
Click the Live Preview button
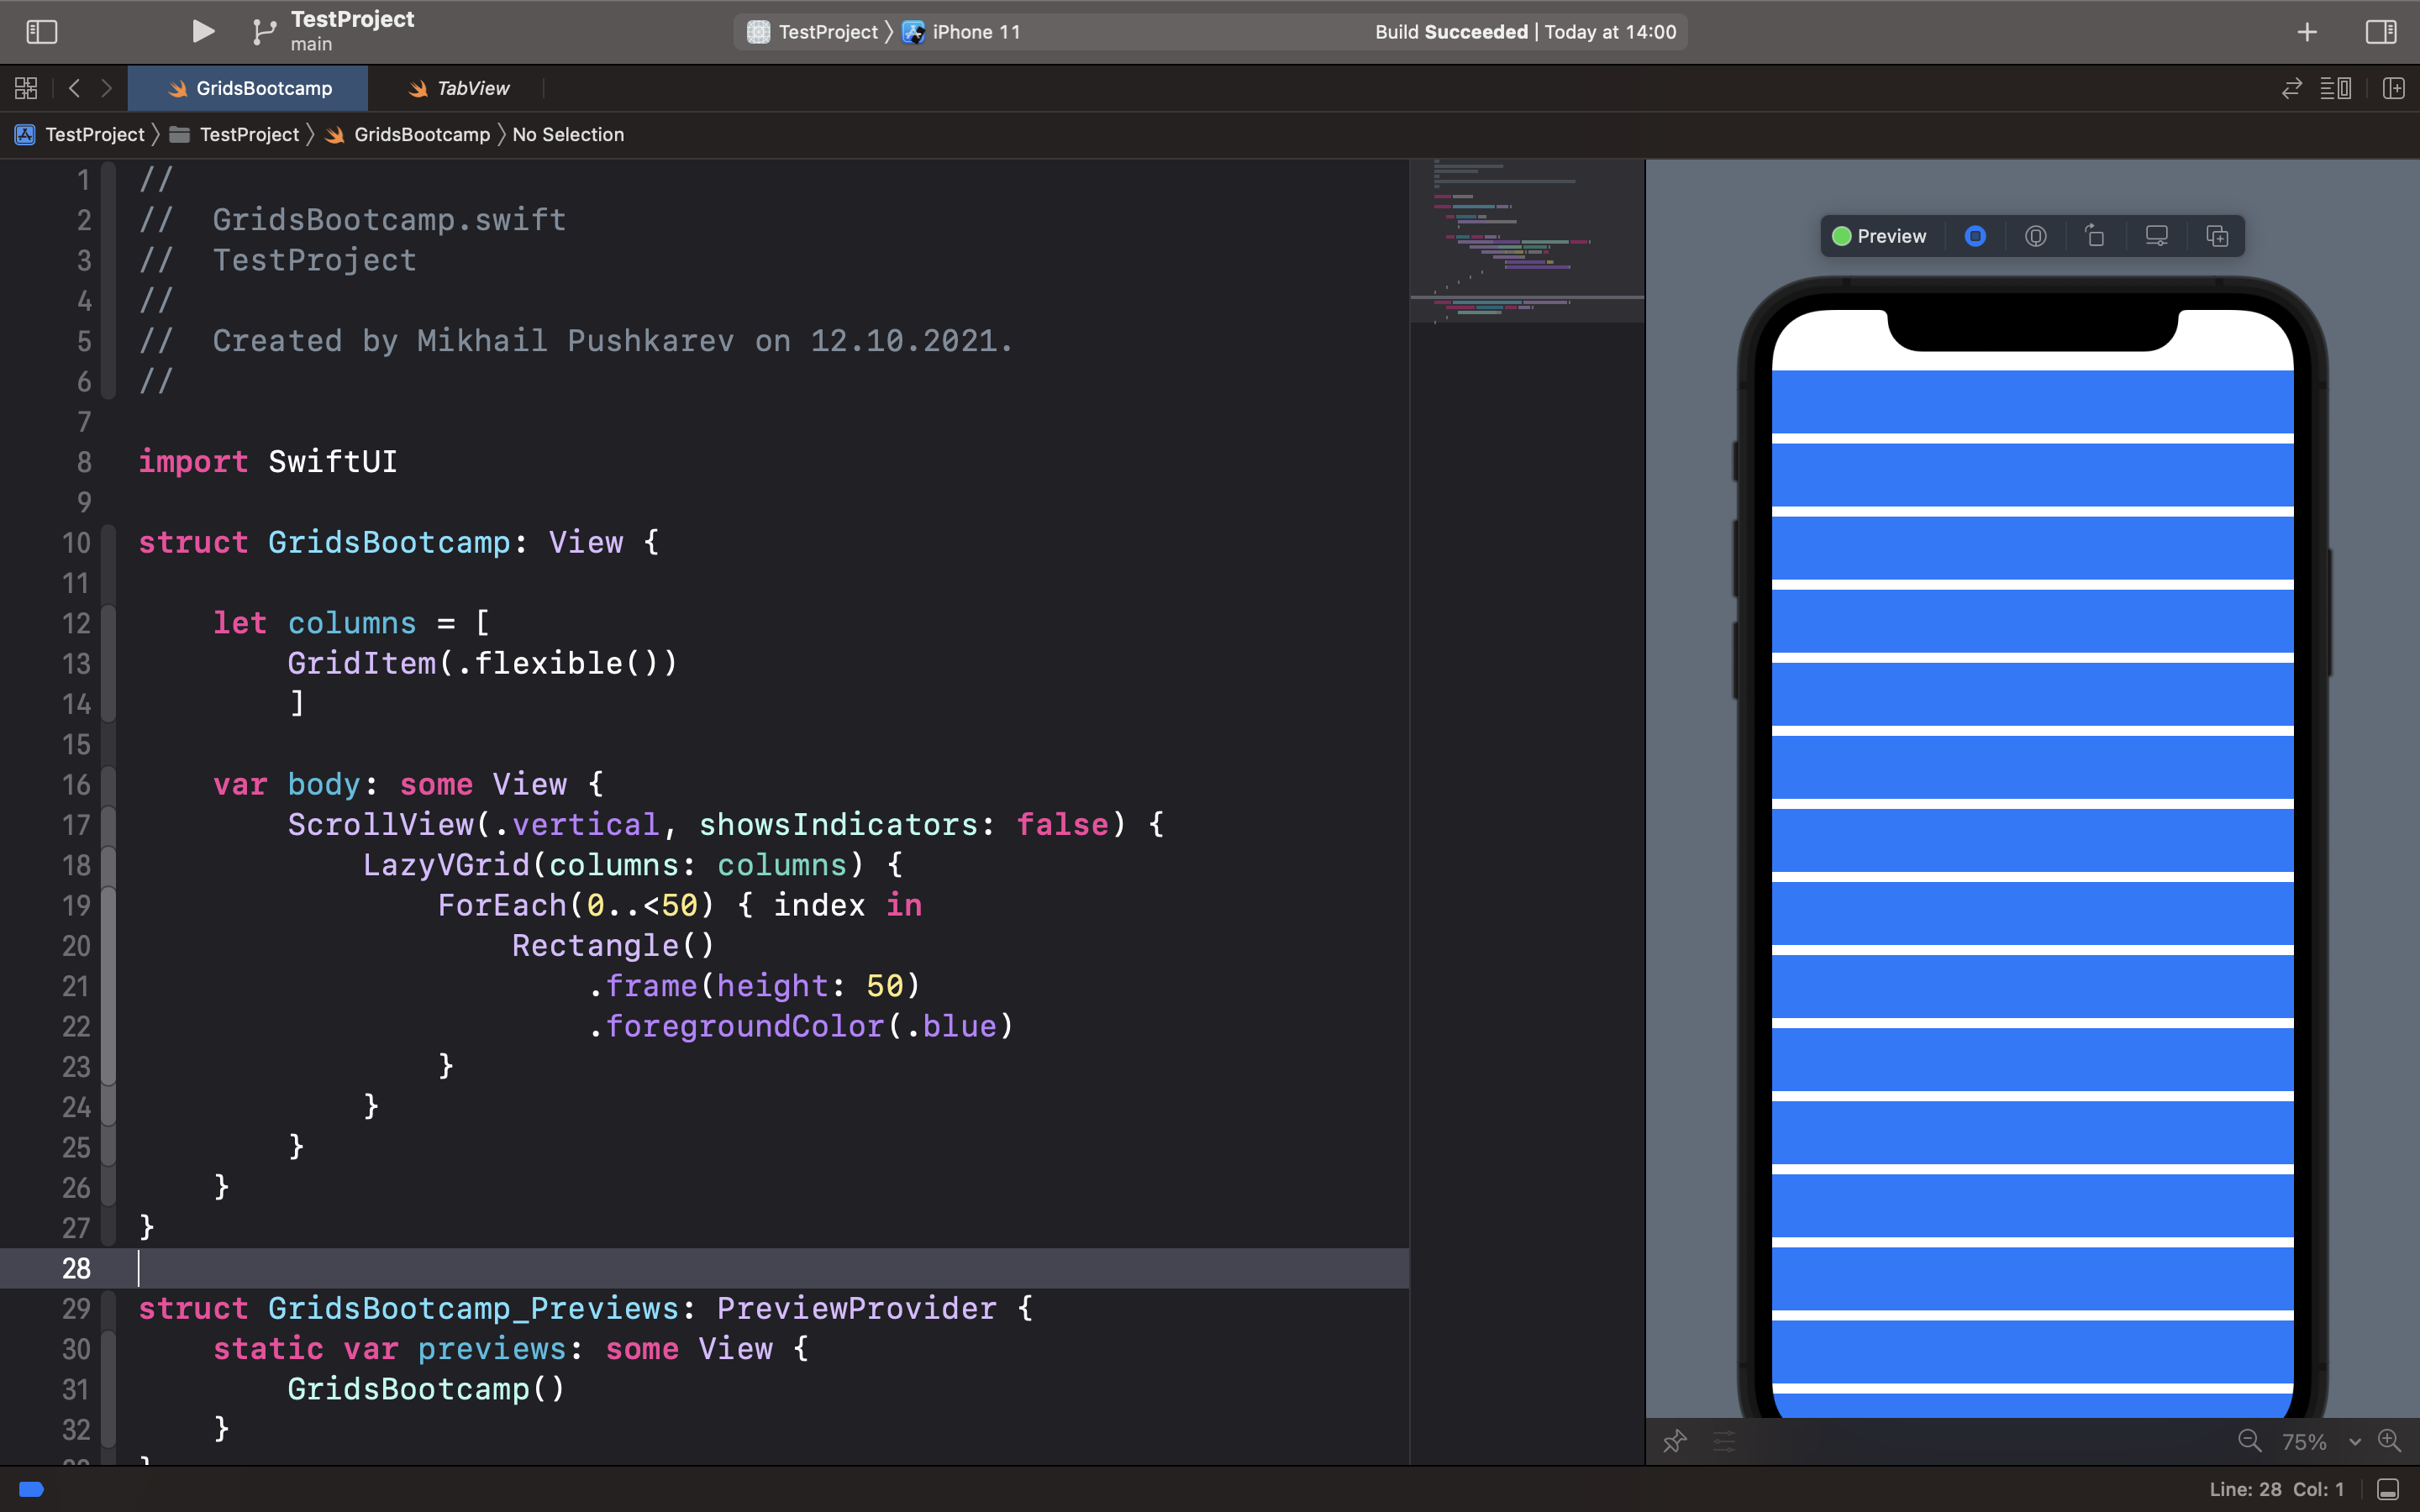(1975, 236)
